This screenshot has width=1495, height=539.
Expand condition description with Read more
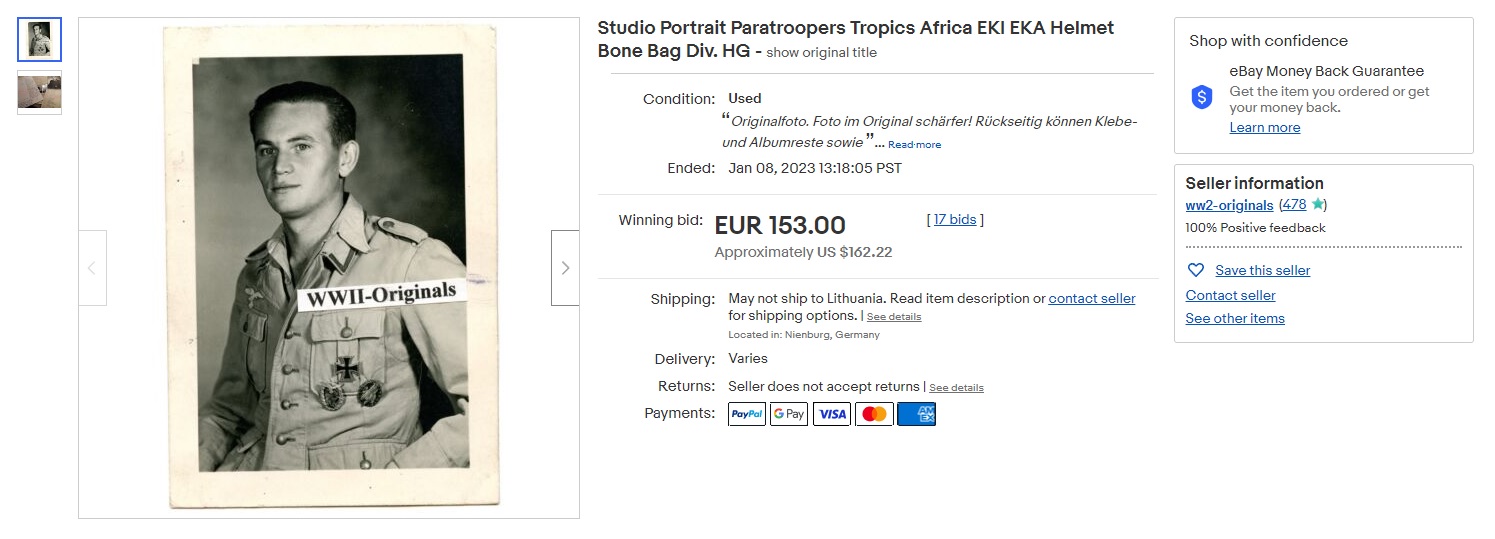pyautogui.click(x=914, y=145)
